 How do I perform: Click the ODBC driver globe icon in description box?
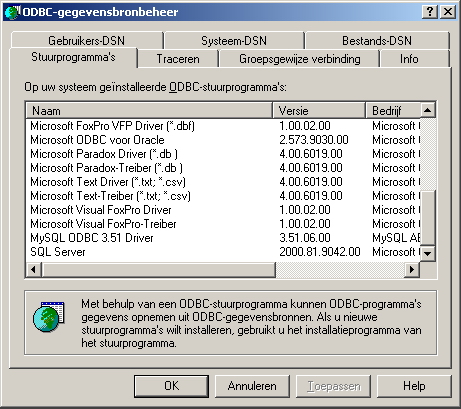pos(49,317)
